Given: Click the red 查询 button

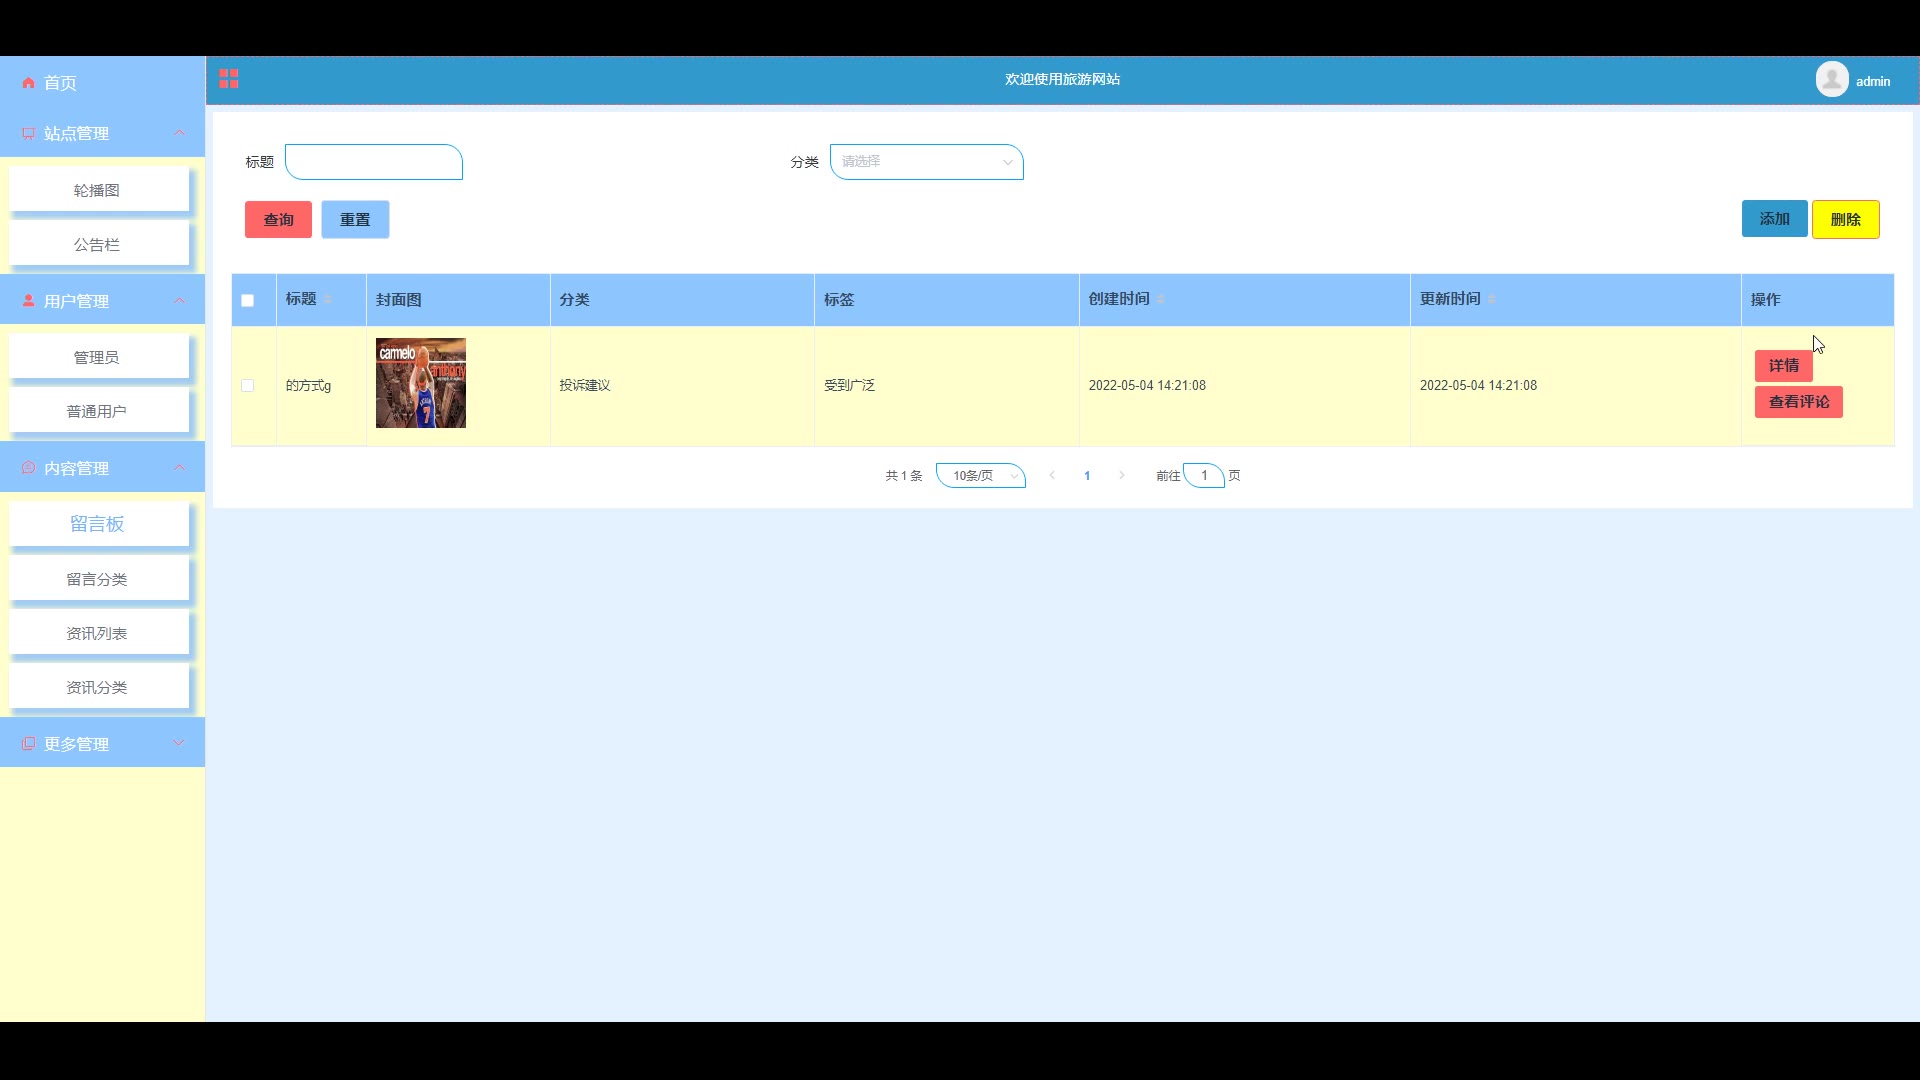Looking at the screenshot, I should pyautogui.click(x=278, y=220).
